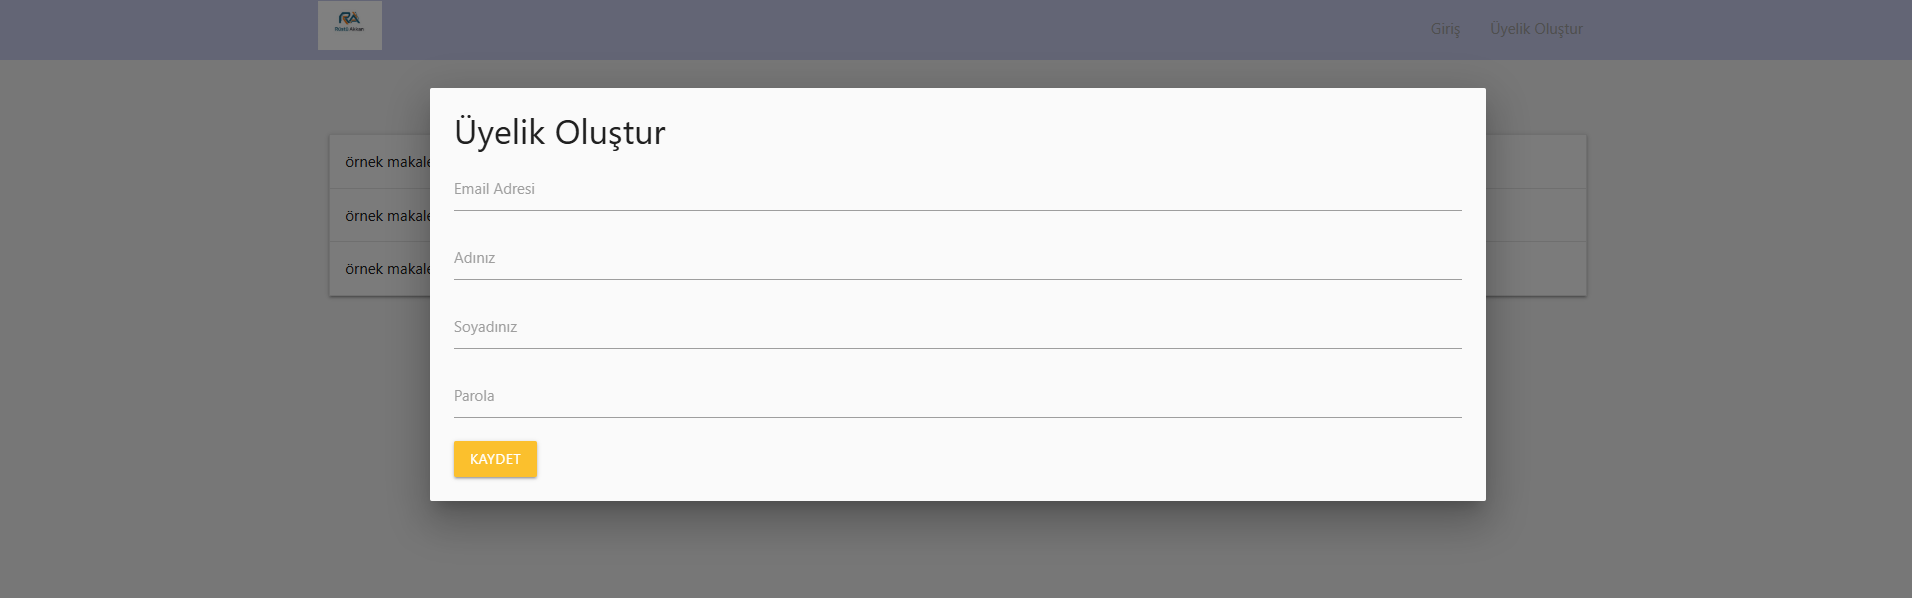Click the RA logo in the navbar

[349, 24]
